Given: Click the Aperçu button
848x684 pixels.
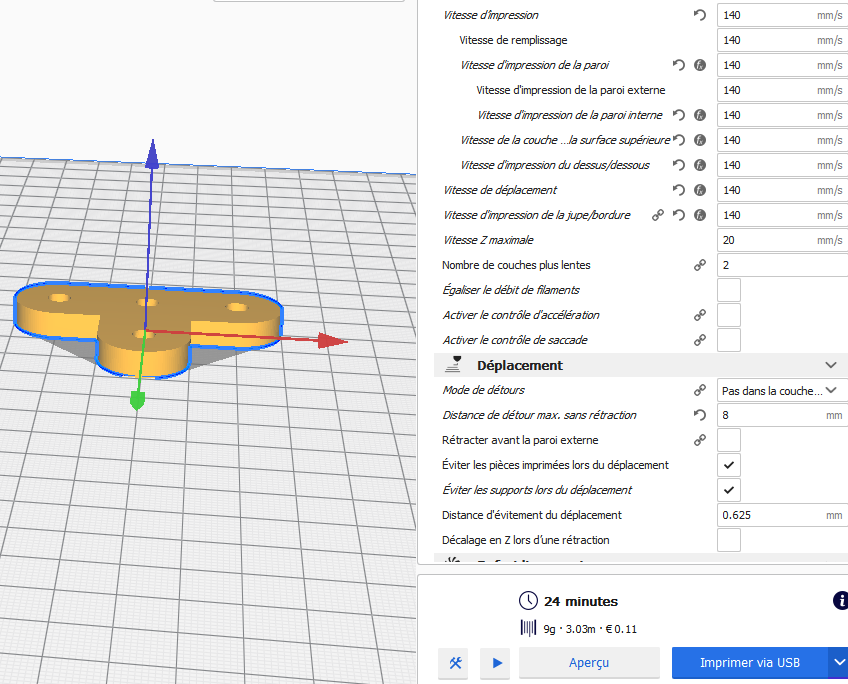Looking at the screenshot, I should pos(589,662).
